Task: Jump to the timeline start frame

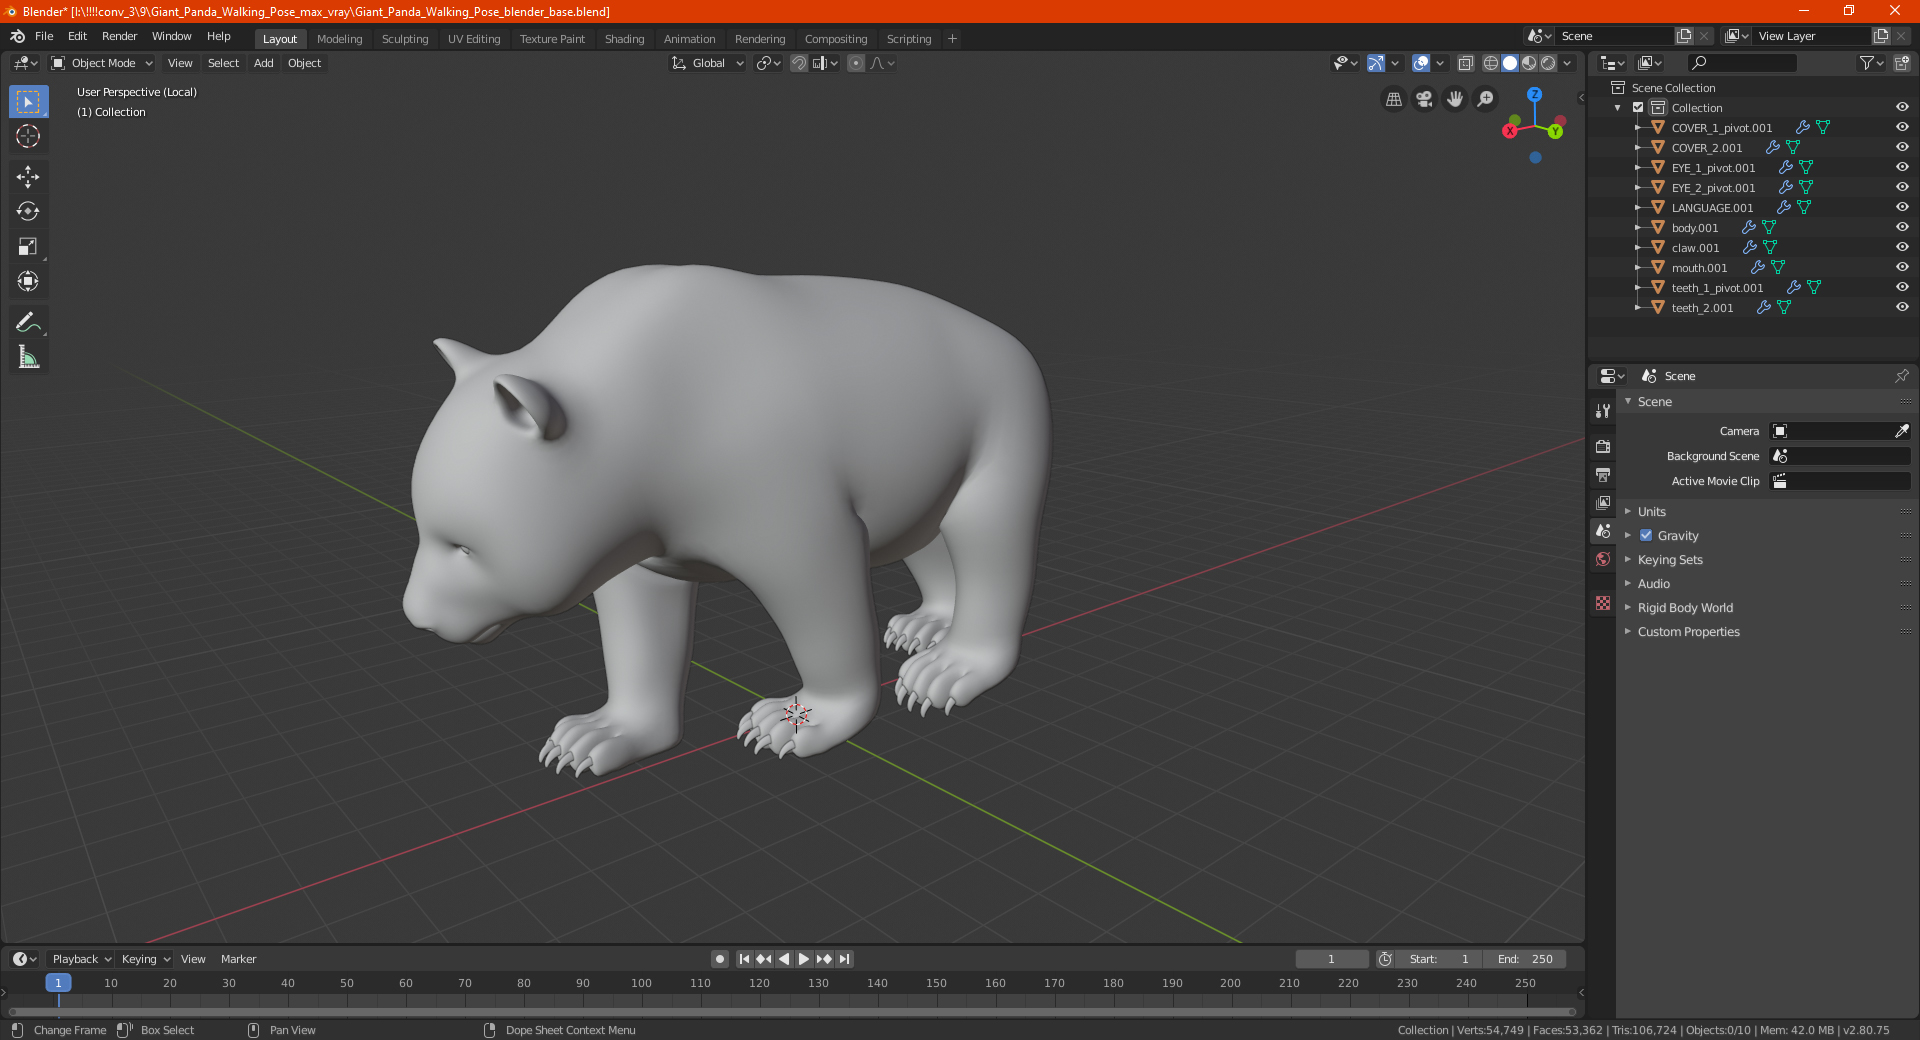Action: click(x=744, y=959)
